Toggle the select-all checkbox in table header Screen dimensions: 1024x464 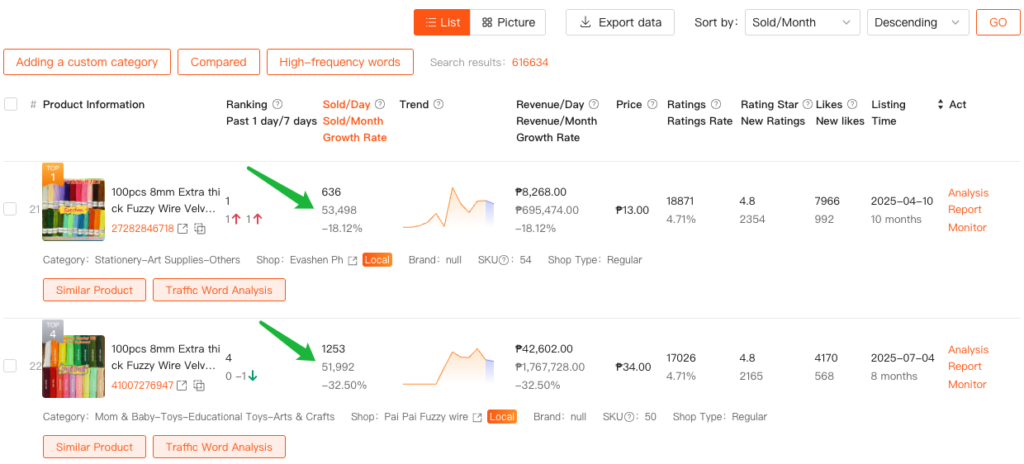tap(10, 105)
